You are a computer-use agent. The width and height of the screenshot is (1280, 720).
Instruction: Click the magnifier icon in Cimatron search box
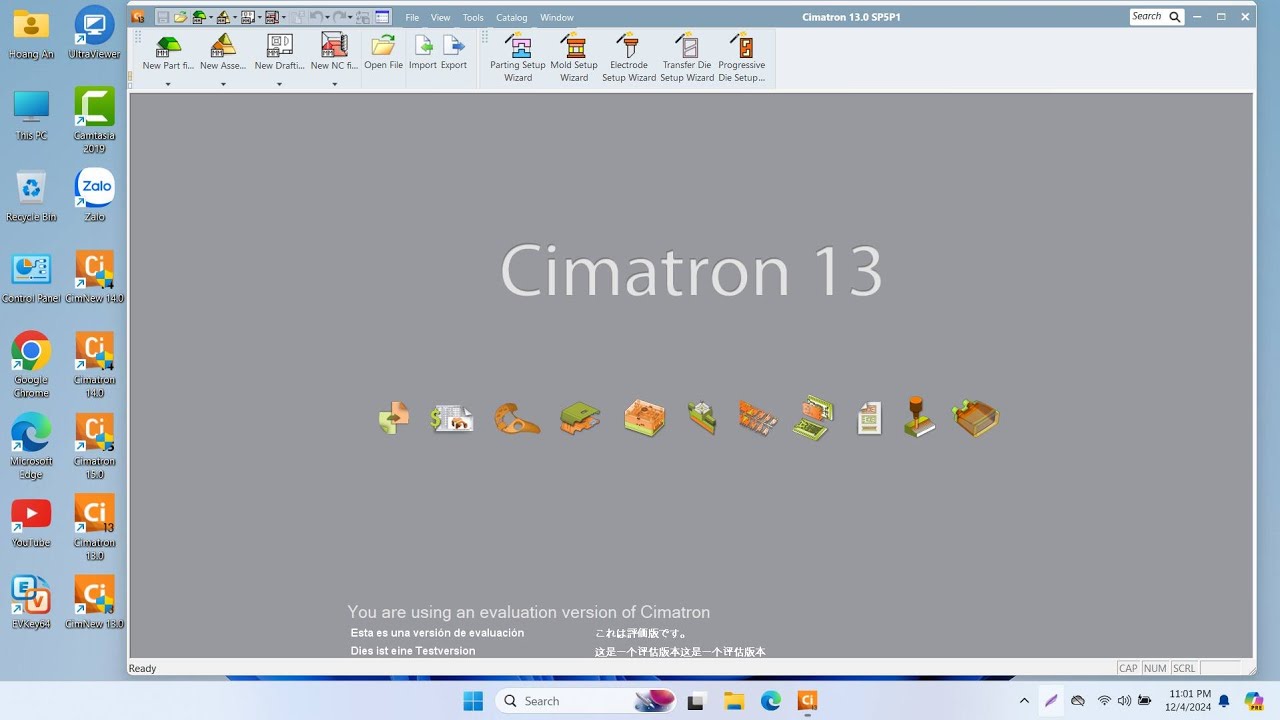pyautogui.click(x=1175, y=17)
